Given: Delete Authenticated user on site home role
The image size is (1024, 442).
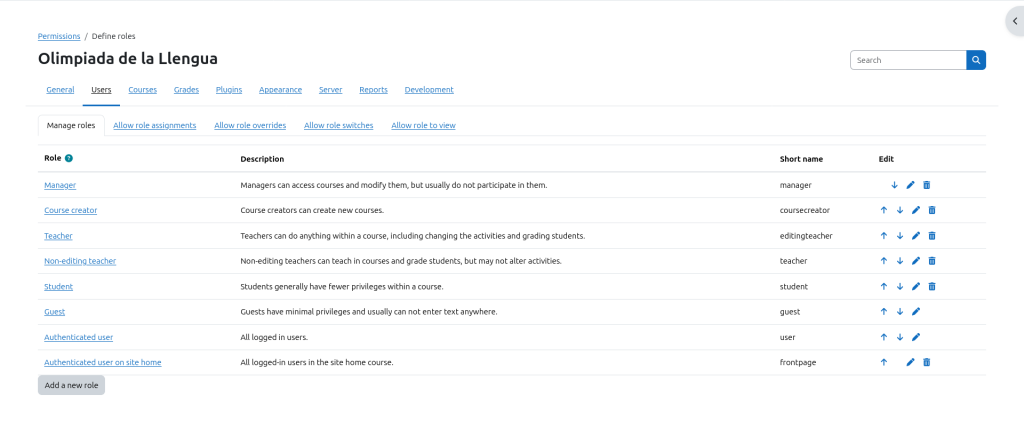Looking at the screenshot, I should 926,362.
